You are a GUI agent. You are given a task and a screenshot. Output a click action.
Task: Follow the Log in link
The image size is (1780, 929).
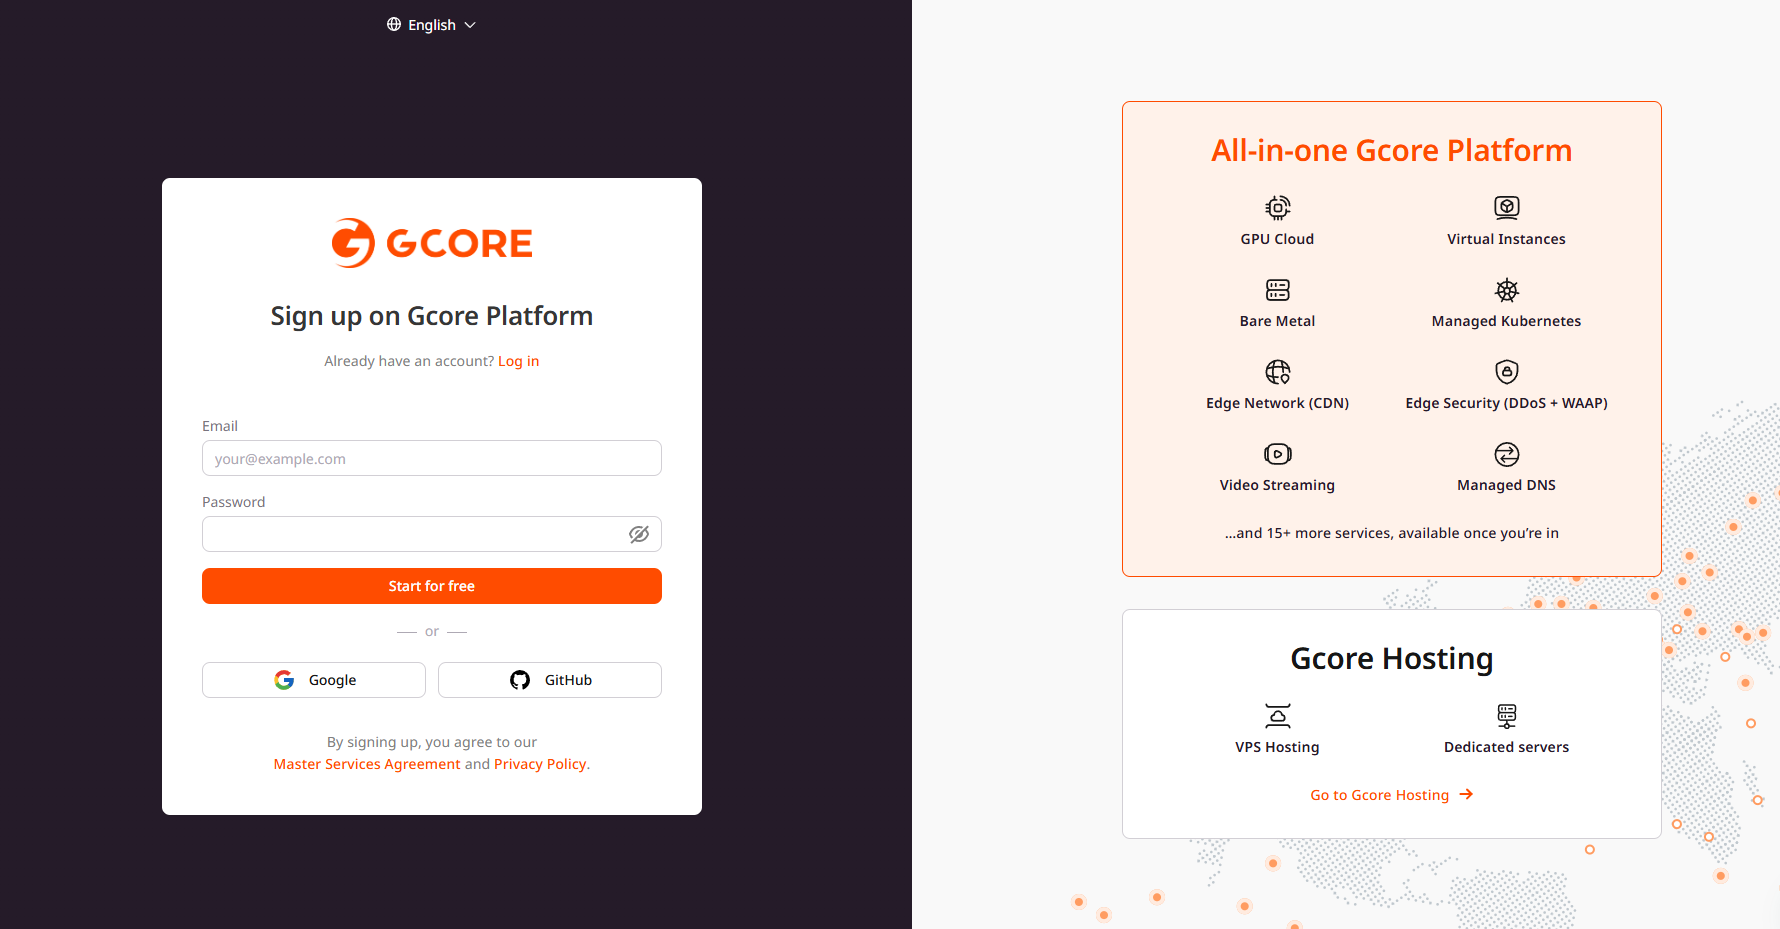518,361
